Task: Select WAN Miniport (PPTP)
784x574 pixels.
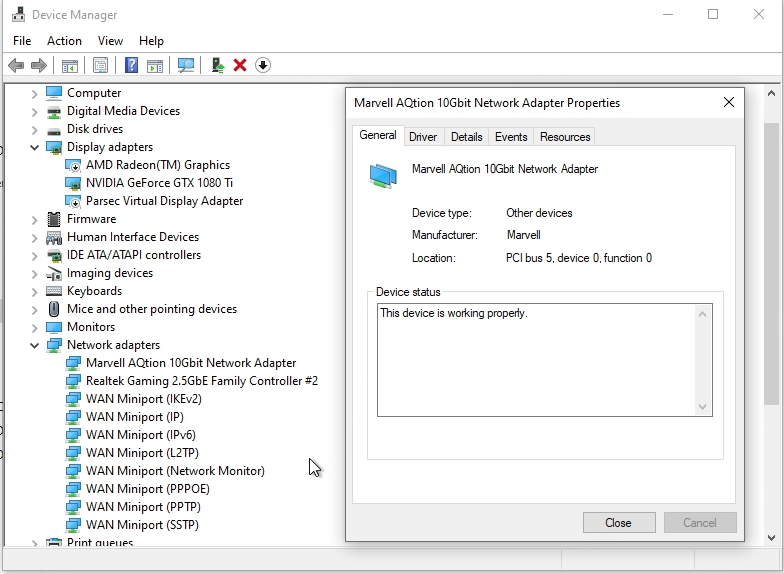Action: pyautogui.click(x=144, y=507)
